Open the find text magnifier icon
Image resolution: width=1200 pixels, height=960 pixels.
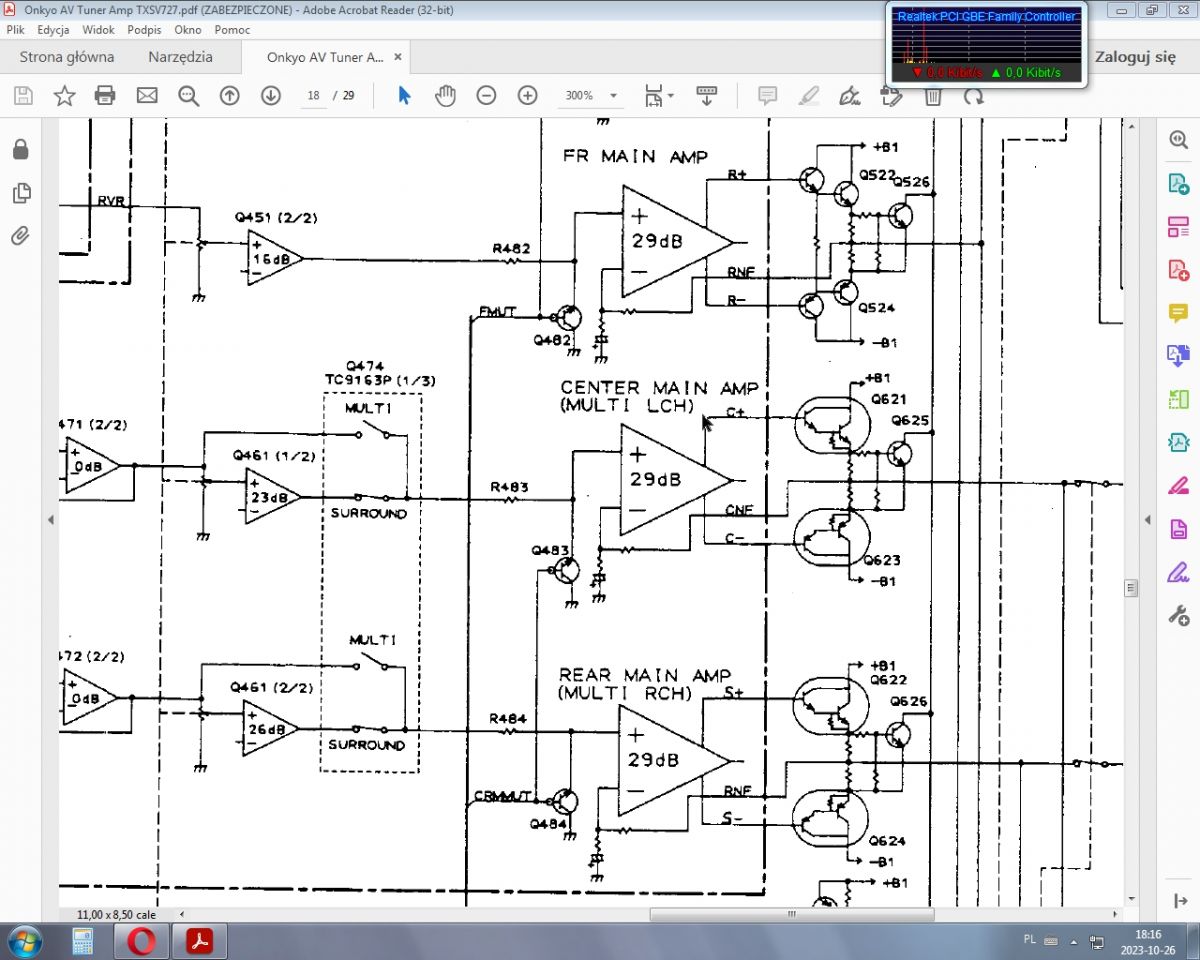tap(188, 95)
